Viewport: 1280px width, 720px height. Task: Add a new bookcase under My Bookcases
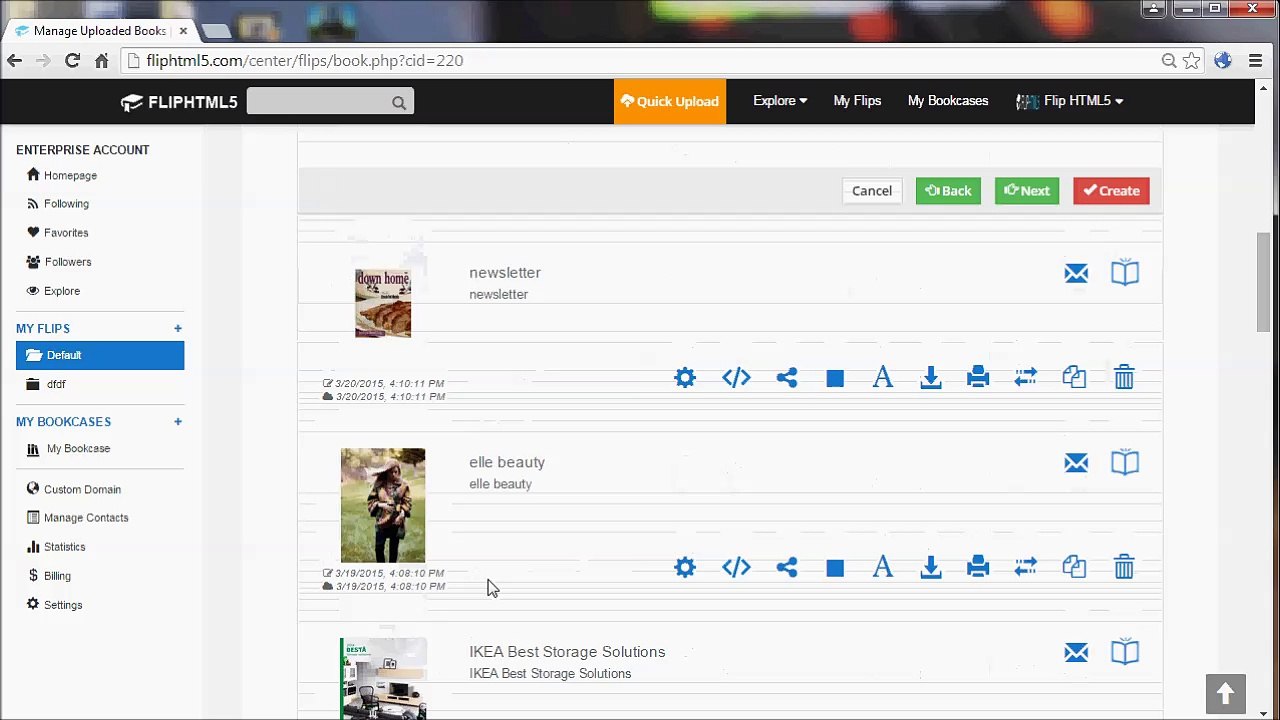[x=178, y=422]
